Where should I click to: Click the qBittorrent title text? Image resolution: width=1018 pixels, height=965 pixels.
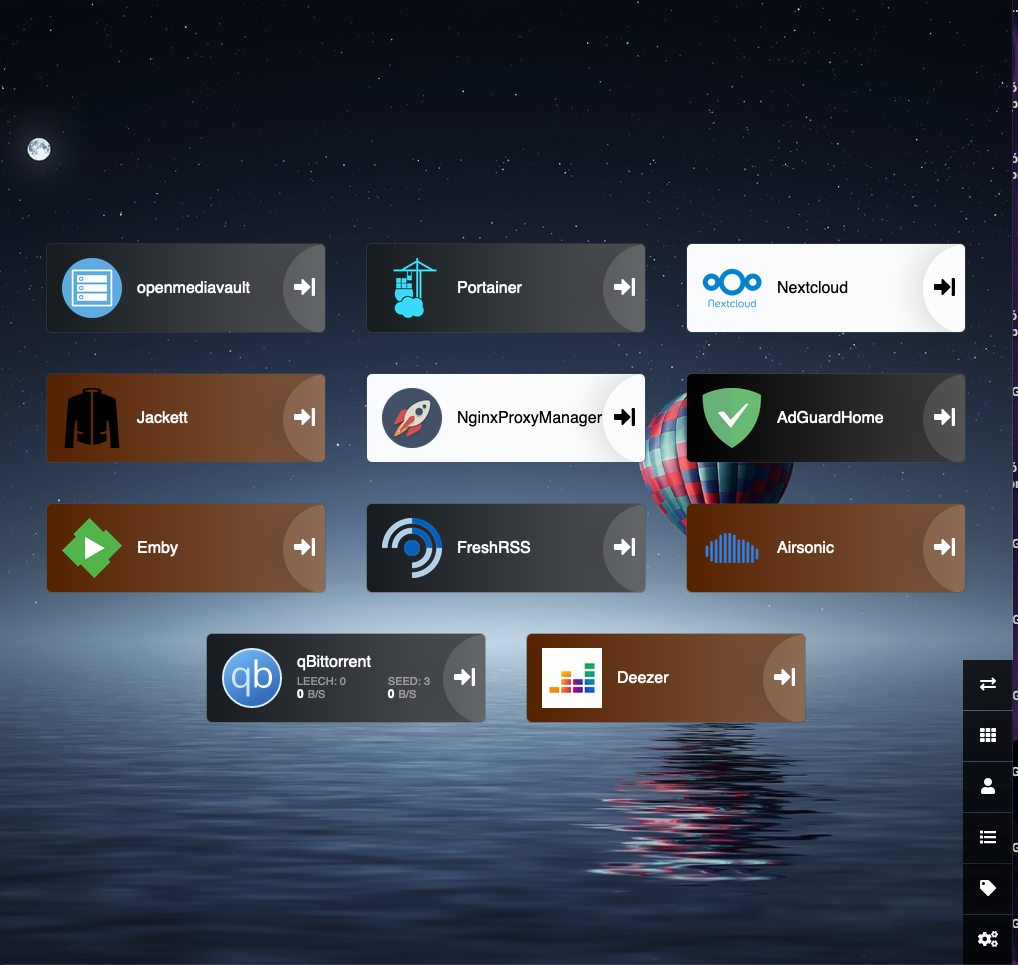[x=334, y=662]
